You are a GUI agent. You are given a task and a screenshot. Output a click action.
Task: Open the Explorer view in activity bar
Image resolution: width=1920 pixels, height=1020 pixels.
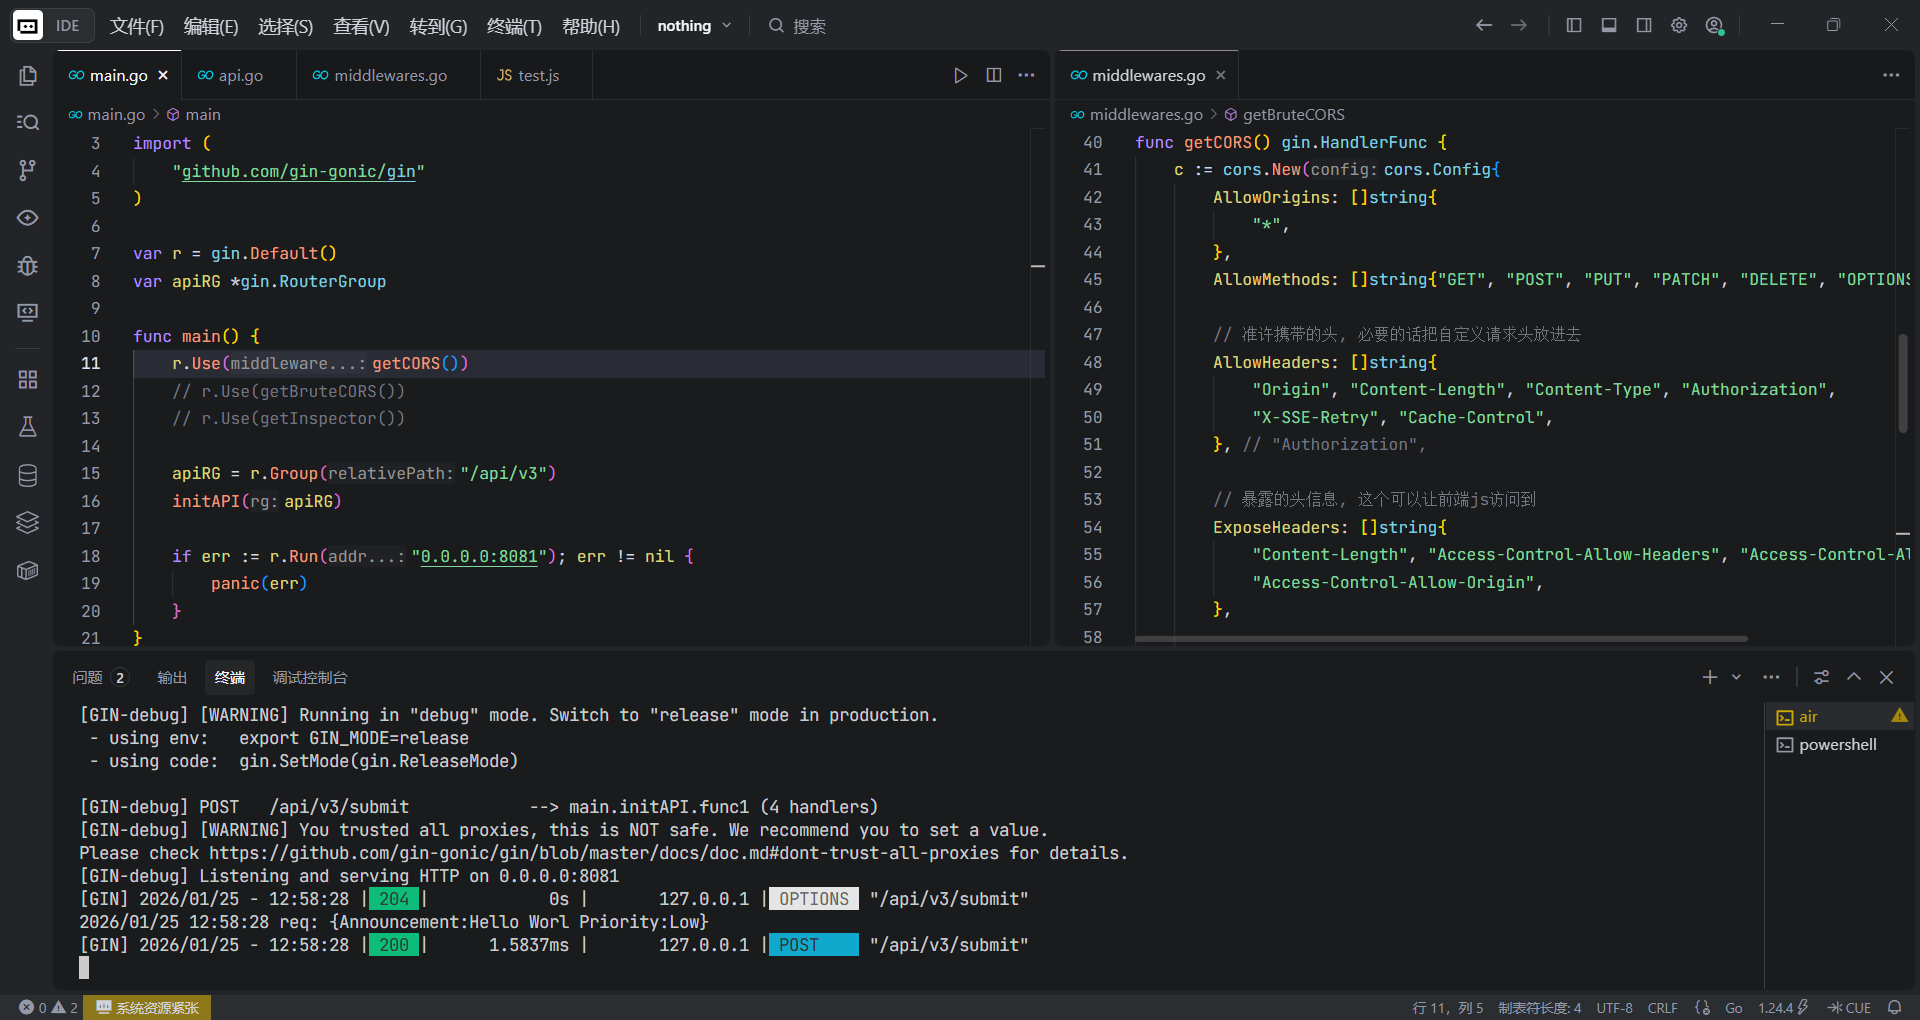coord(28,76)
